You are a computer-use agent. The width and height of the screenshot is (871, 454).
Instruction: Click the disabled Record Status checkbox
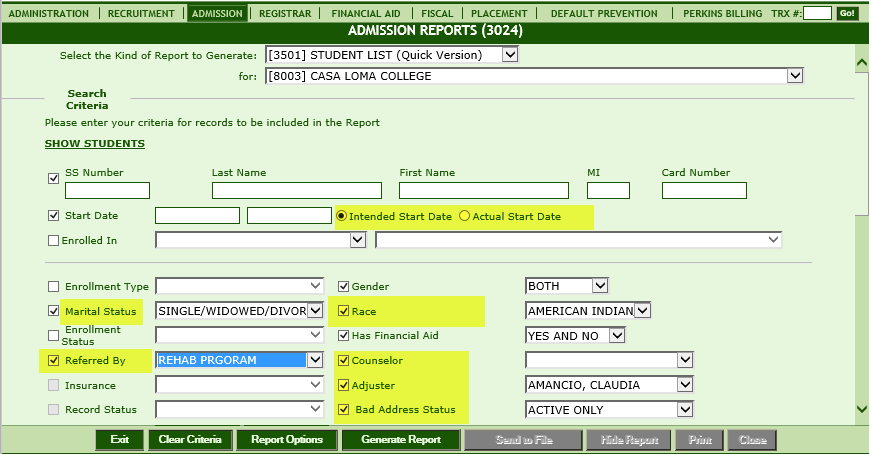53,410
